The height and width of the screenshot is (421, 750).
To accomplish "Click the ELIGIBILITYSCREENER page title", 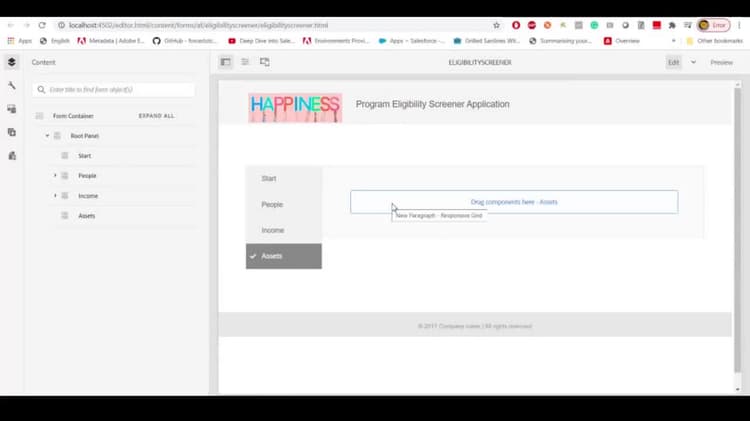I will pos(480,62).
